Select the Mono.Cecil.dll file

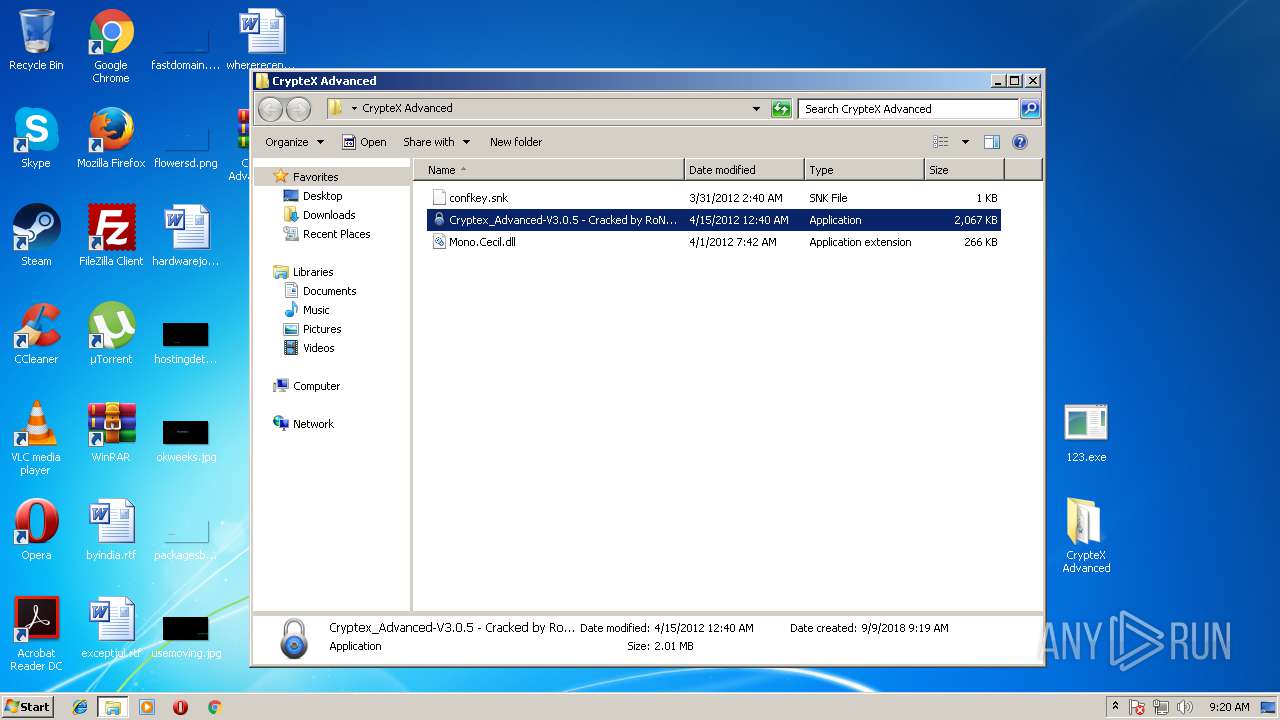(x=714, y=242)
